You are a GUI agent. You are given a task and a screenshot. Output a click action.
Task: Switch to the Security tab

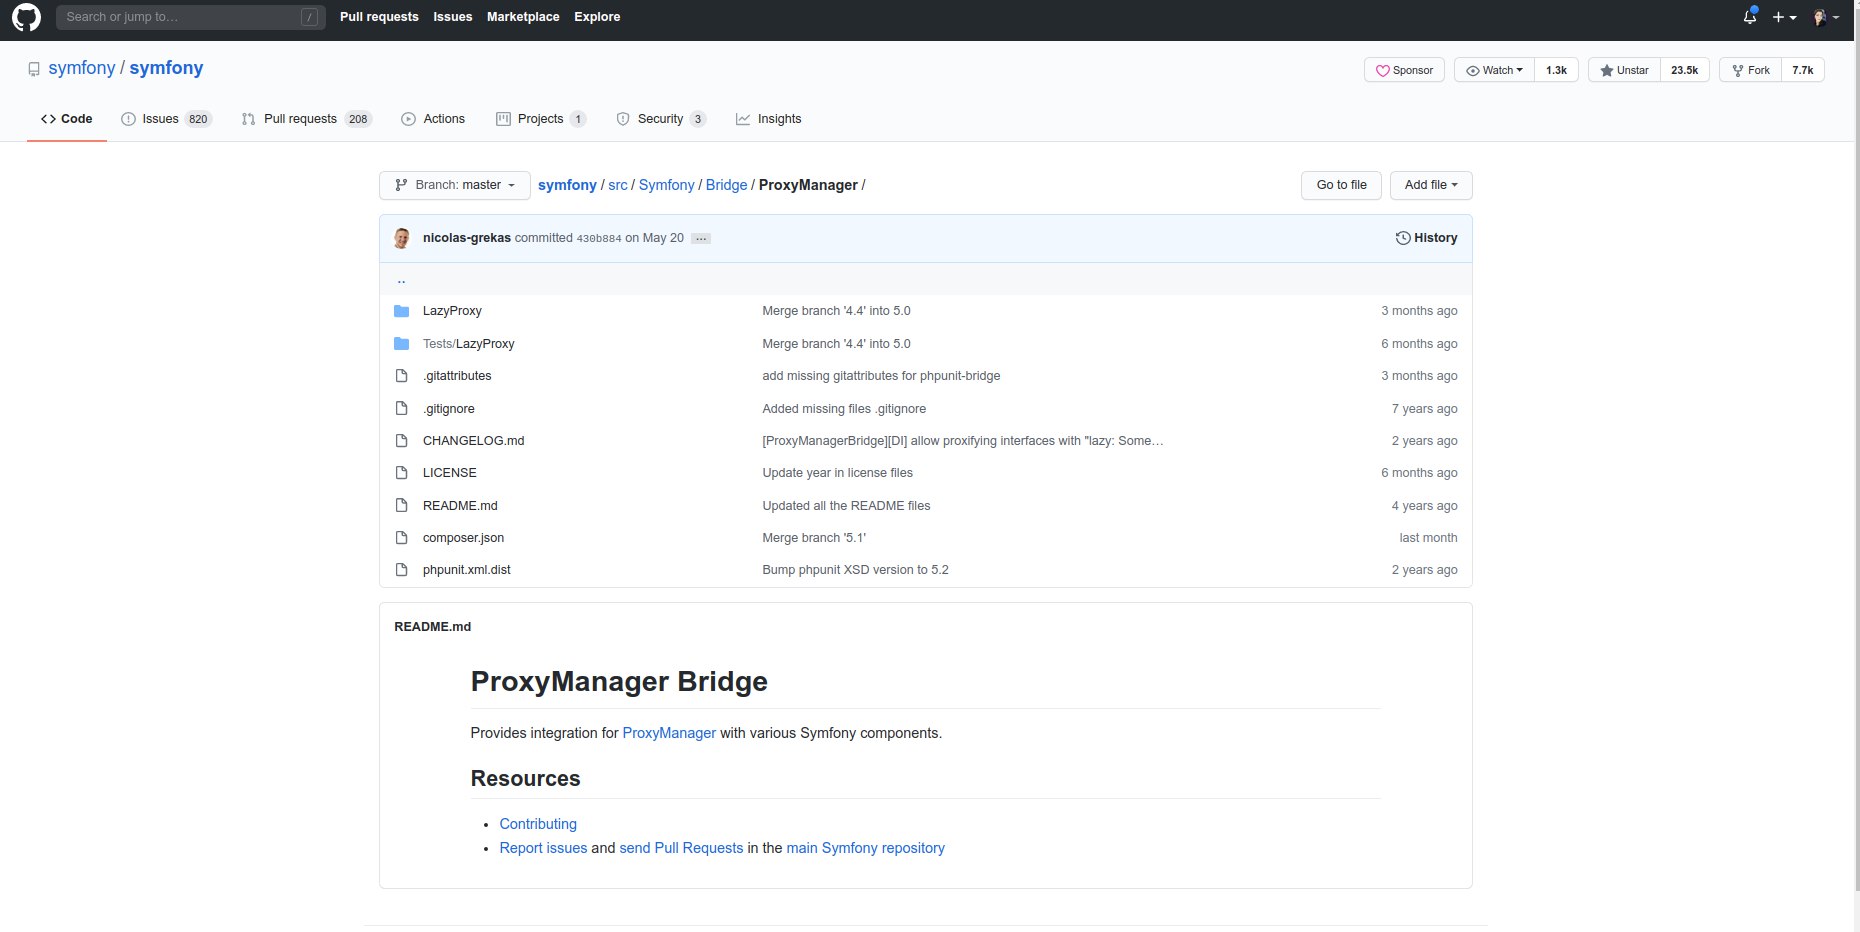point(661,119)
